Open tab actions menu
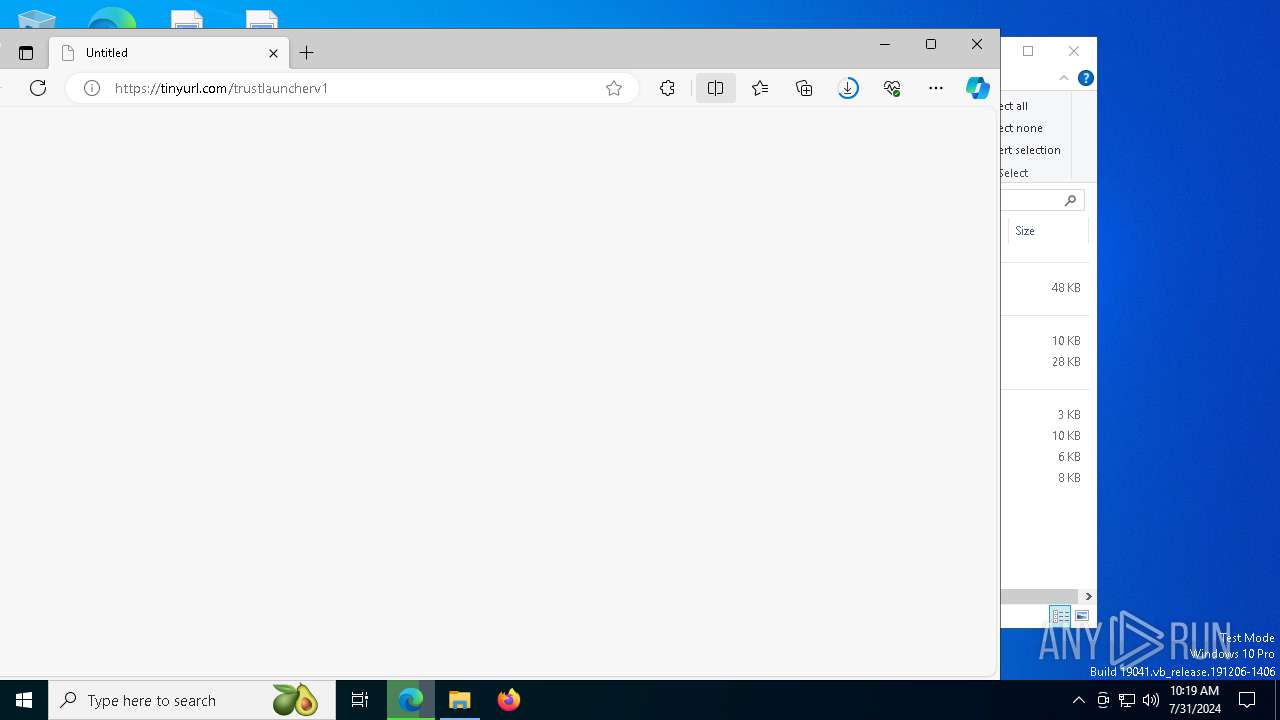1280x720 pixels. click(26, 53)
